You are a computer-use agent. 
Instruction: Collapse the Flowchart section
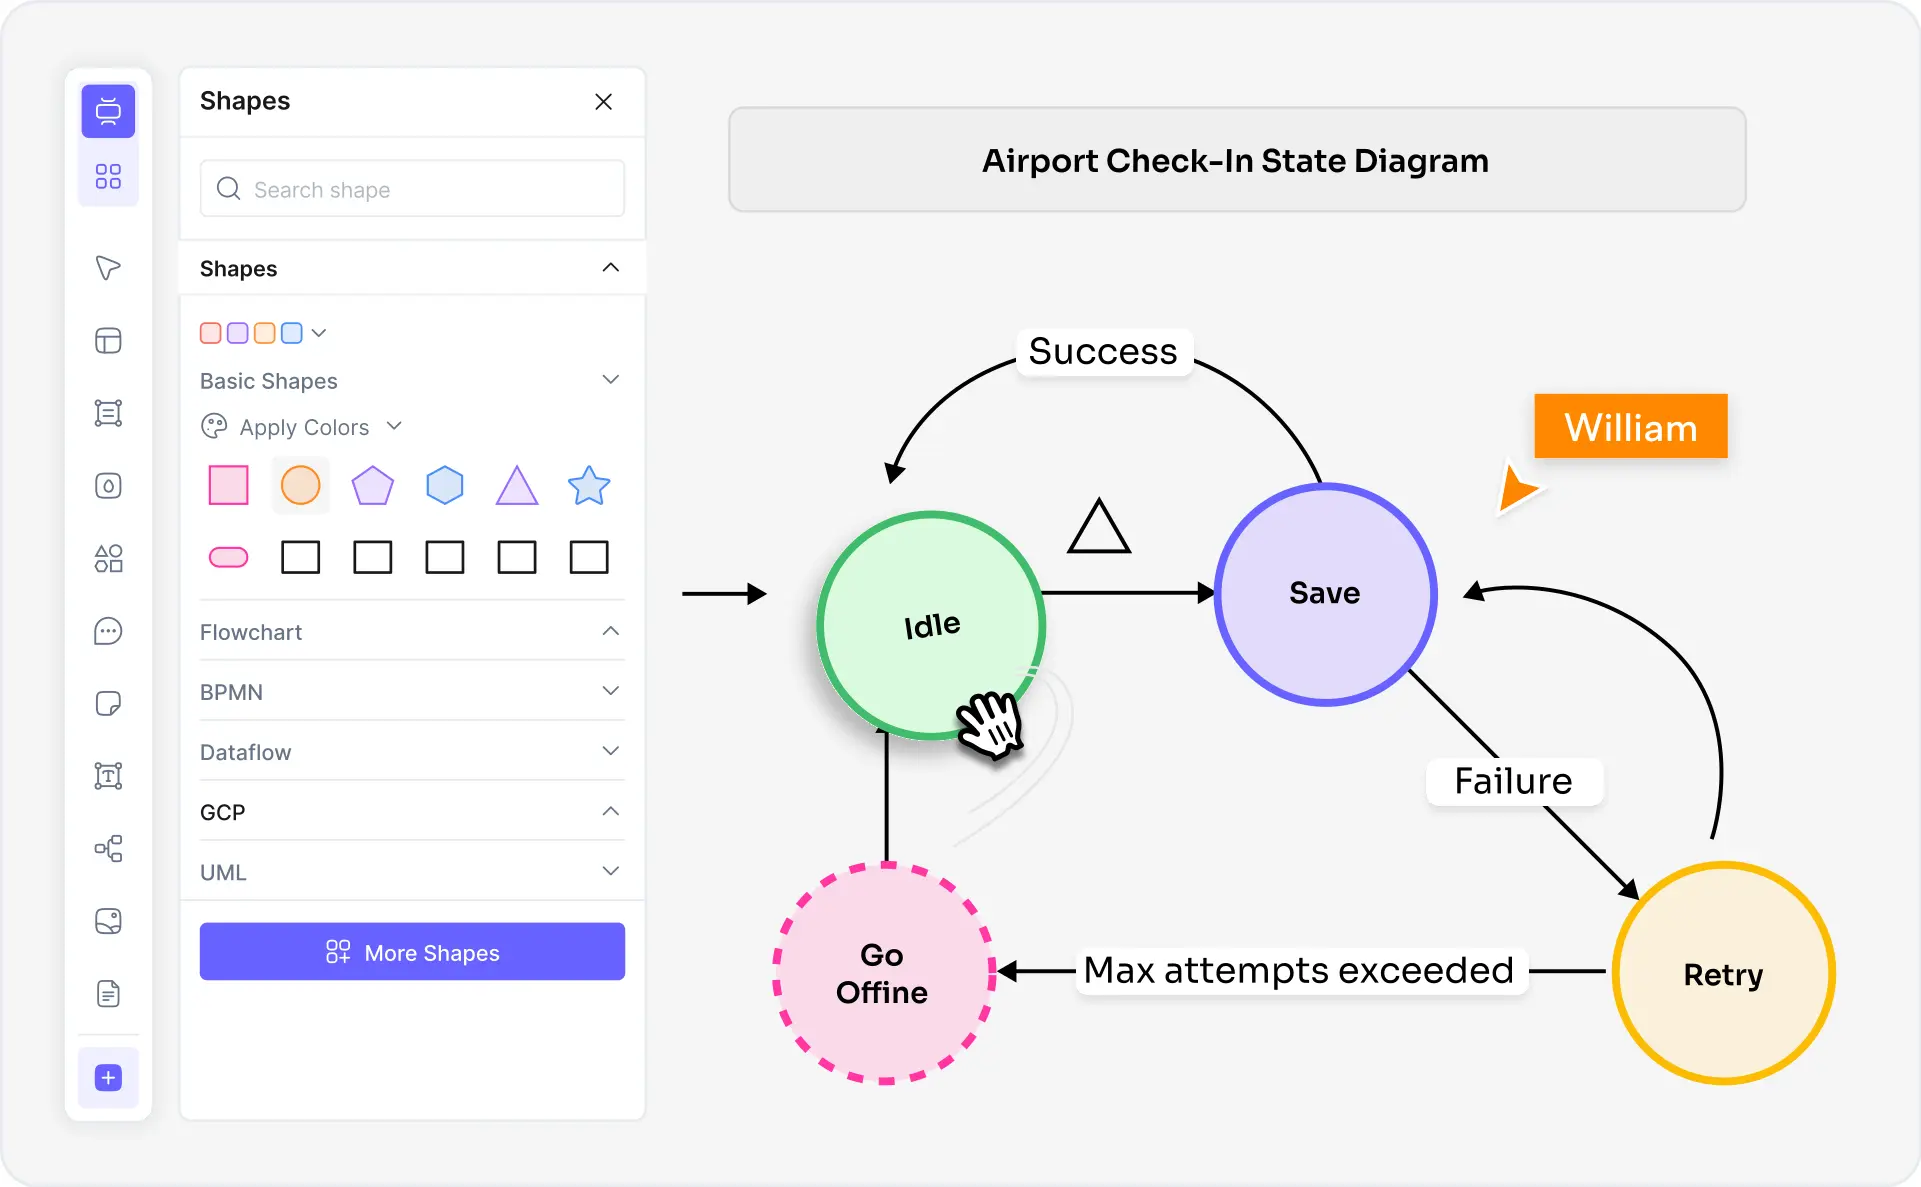pyautogui.click(x=610, y=631)
